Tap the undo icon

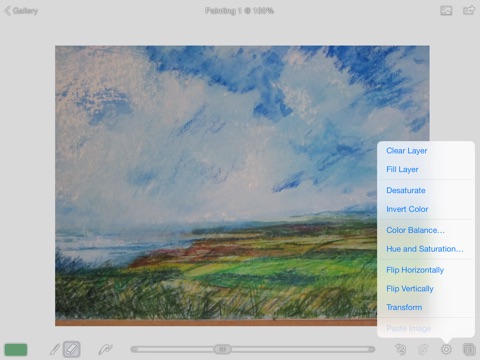400,349
